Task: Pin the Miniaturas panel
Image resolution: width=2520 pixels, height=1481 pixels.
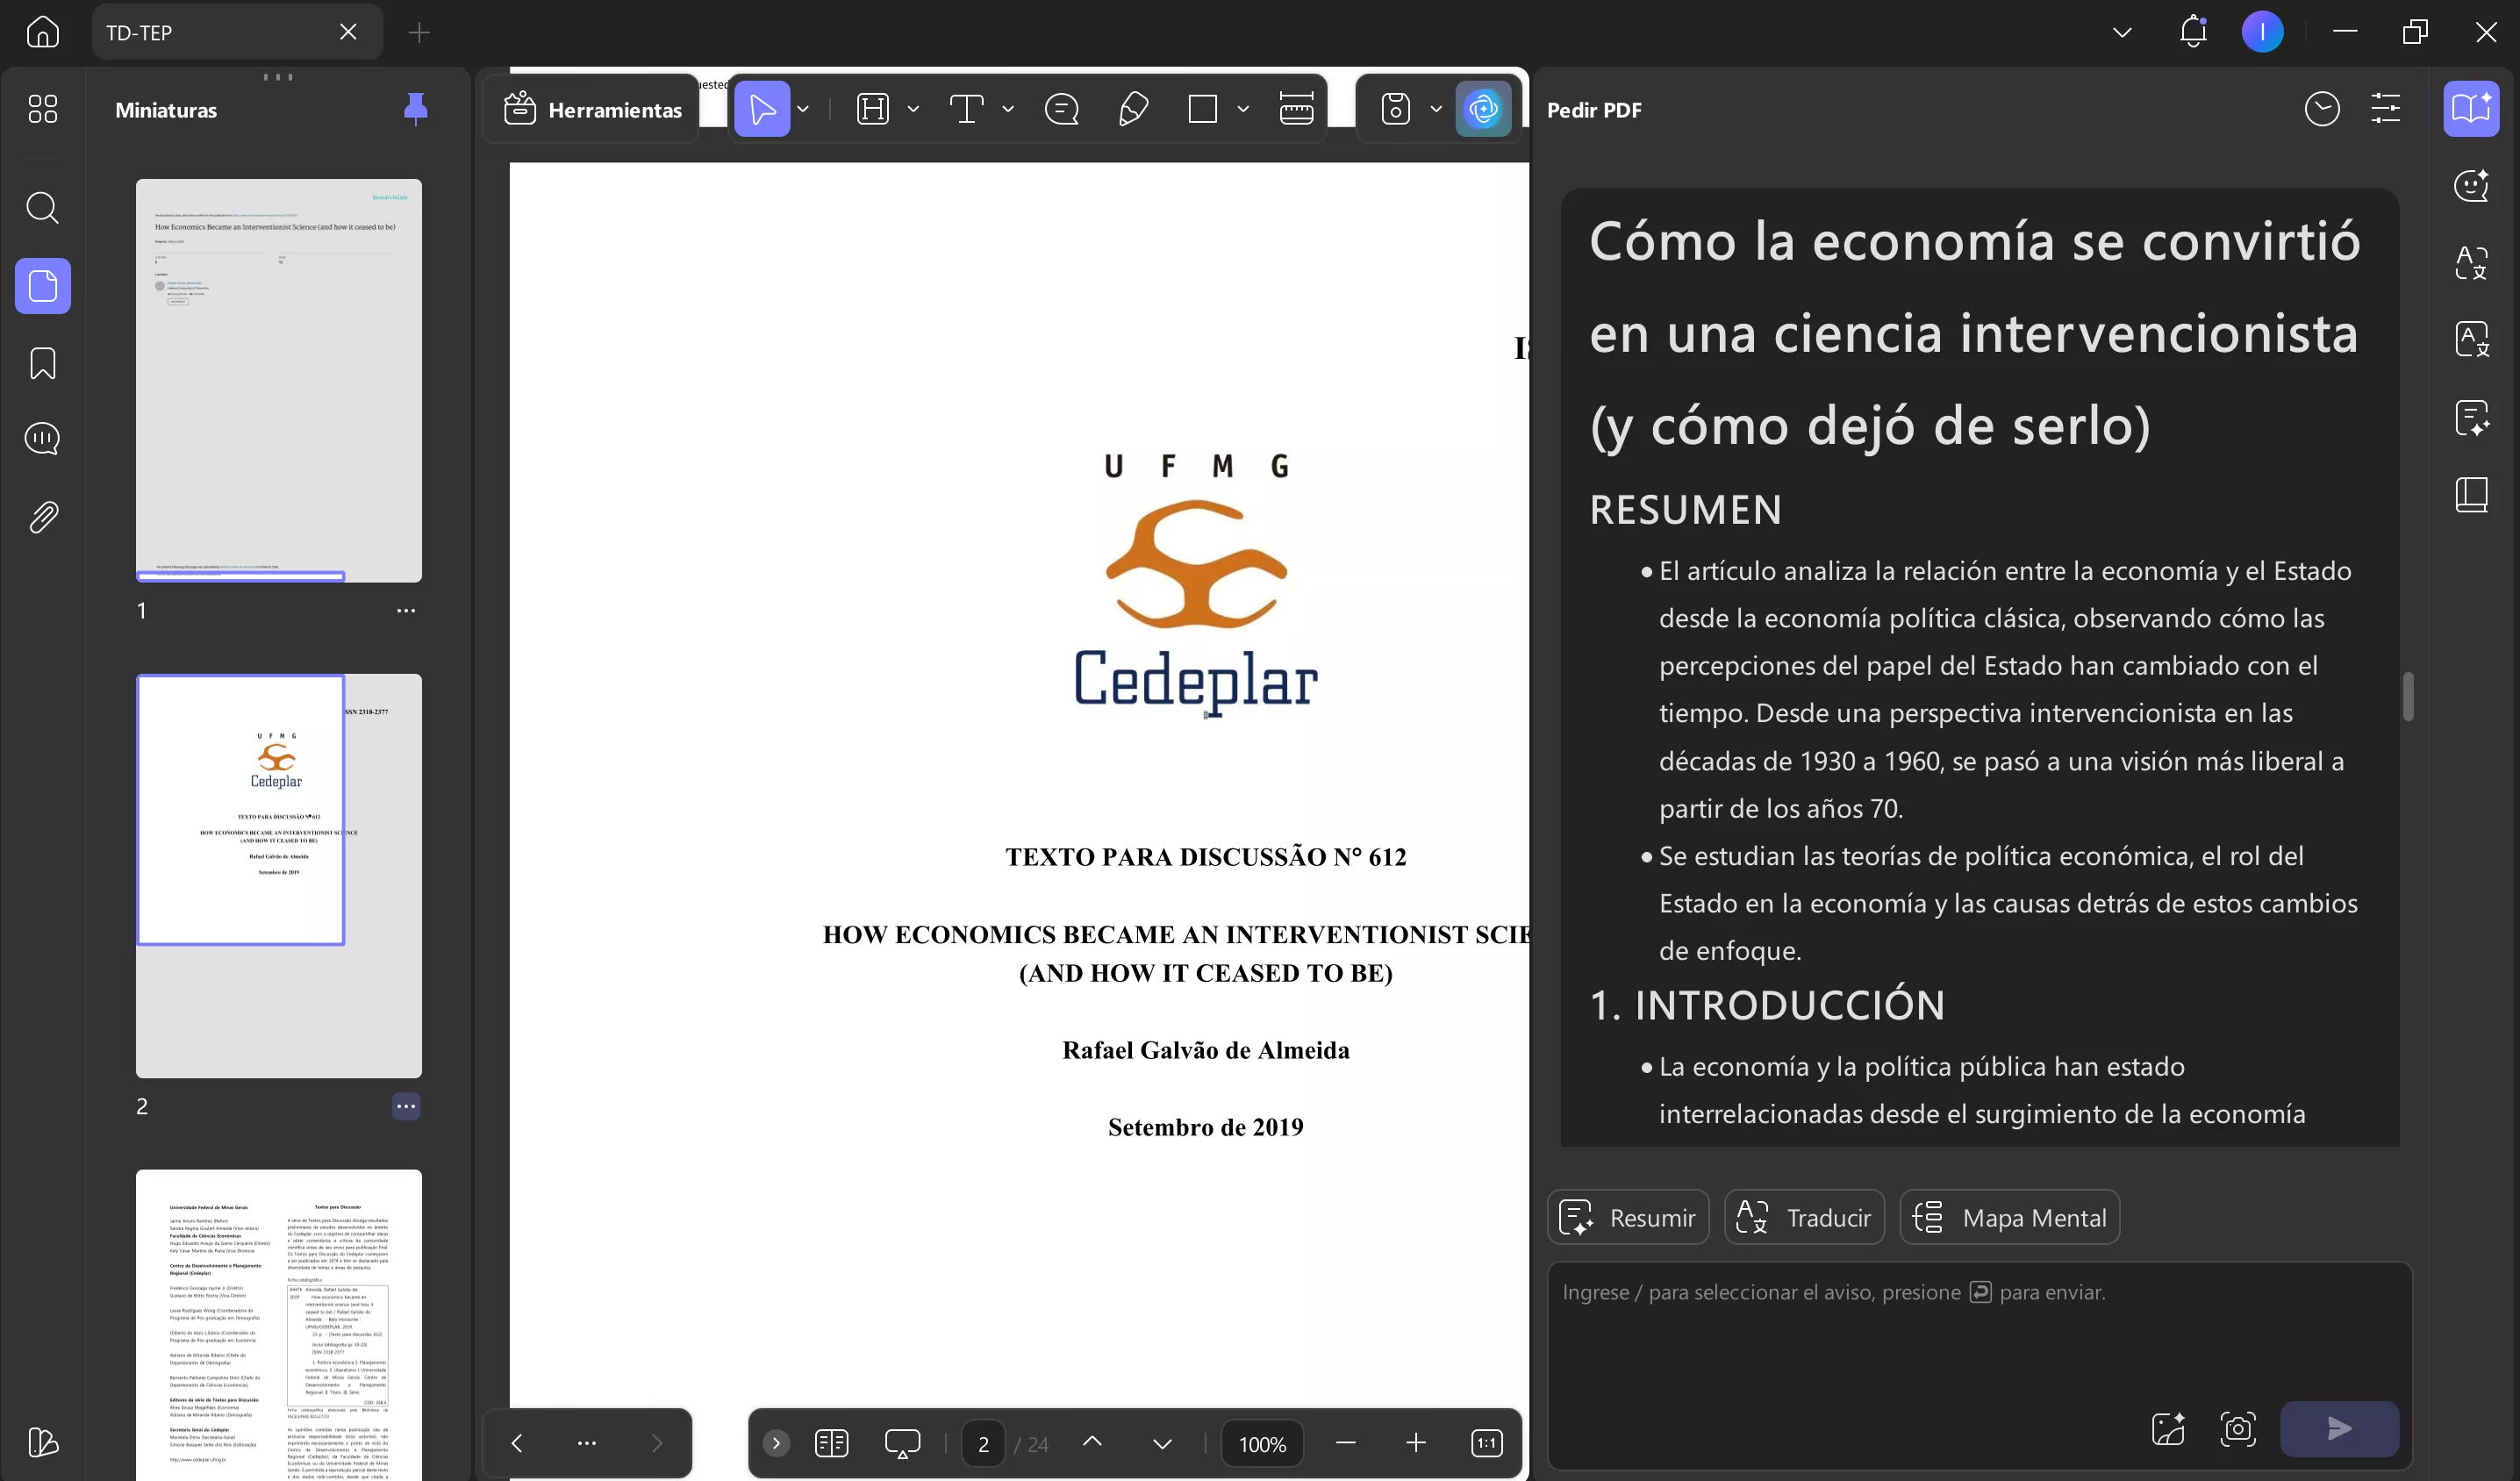Action: tap(415, 109)
